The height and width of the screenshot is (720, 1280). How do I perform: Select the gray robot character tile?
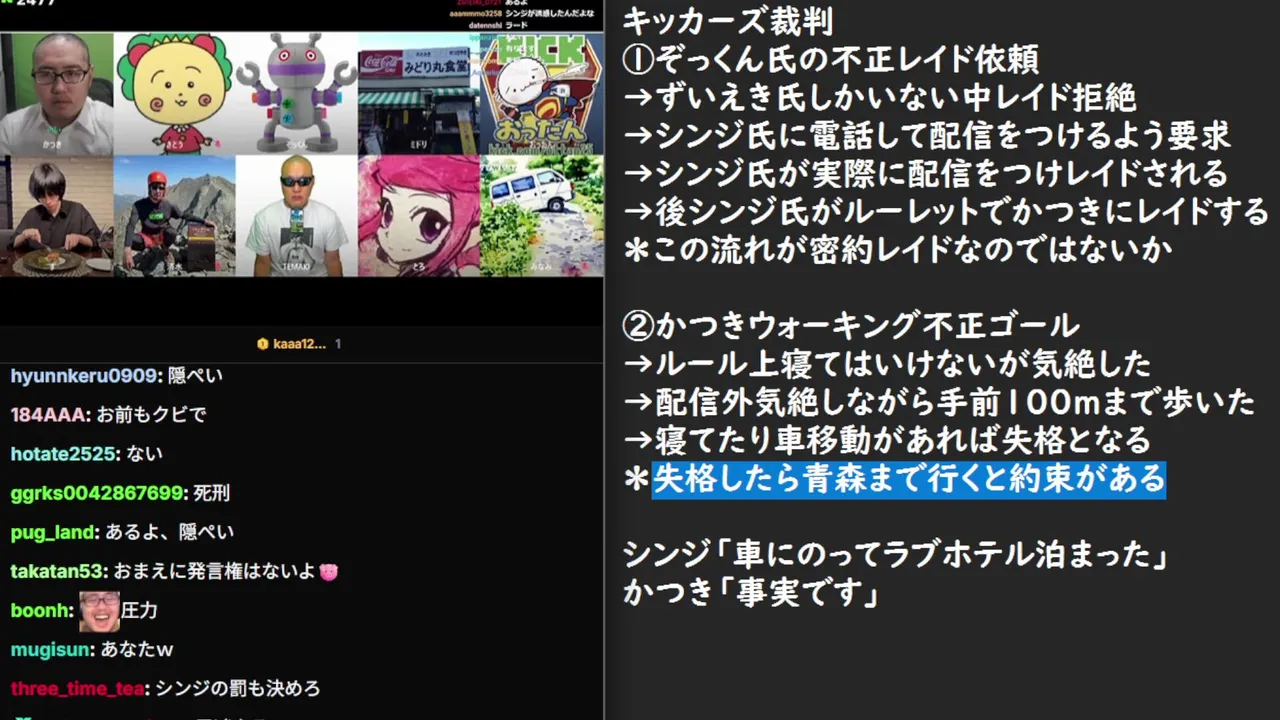(297, 94)
